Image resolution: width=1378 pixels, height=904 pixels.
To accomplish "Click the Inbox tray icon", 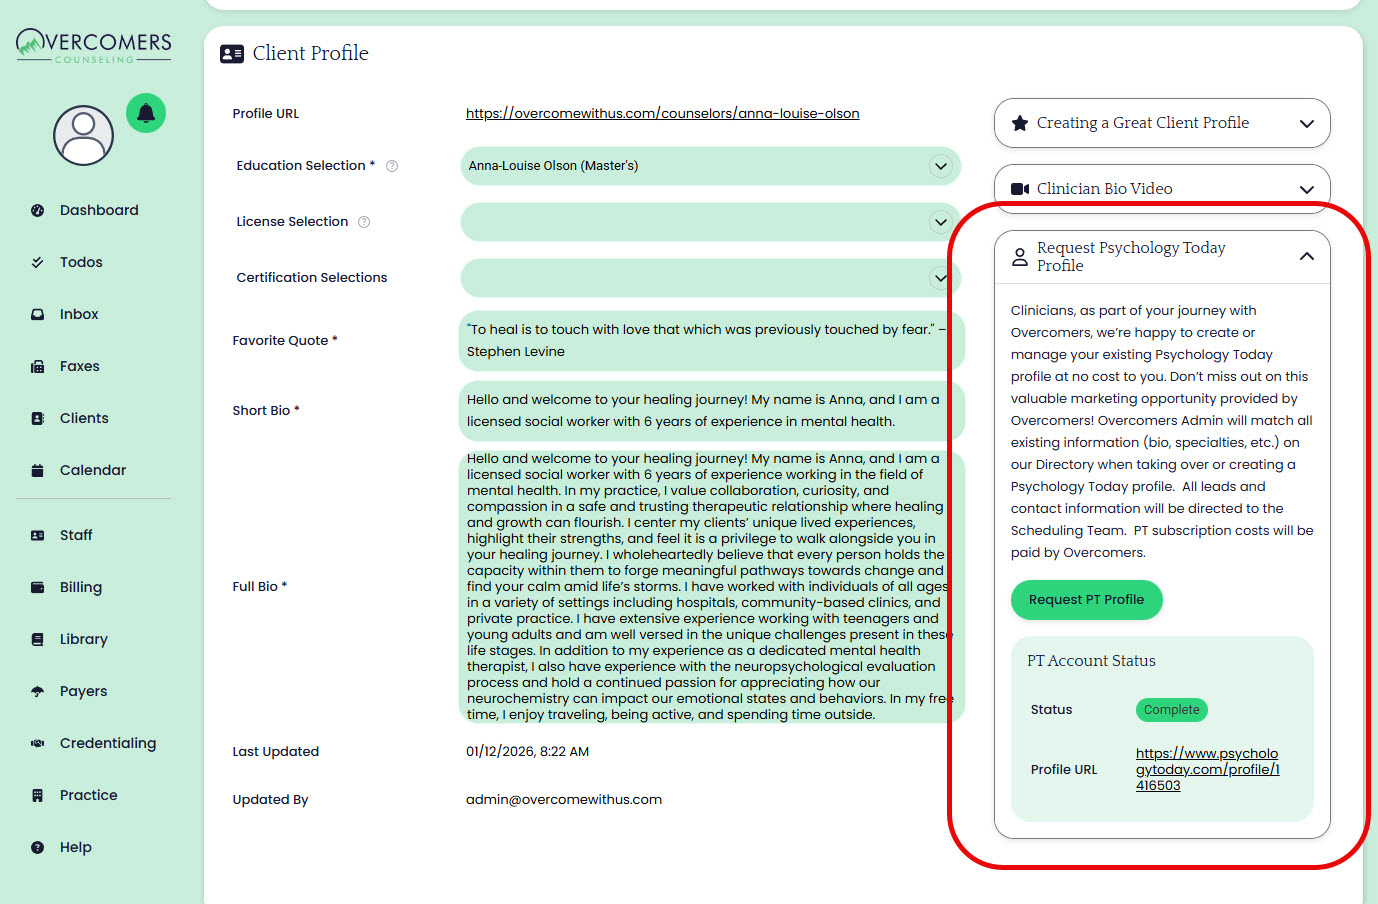I will tap(38, 314).
